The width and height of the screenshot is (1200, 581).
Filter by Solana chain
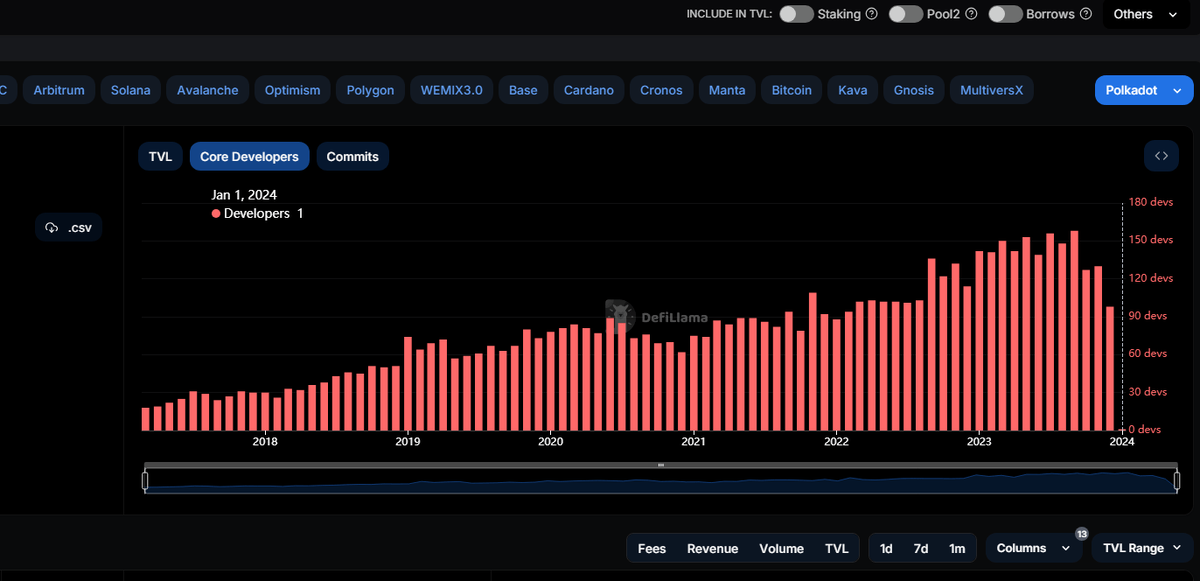pyautogui.click(x=131, y=90)
